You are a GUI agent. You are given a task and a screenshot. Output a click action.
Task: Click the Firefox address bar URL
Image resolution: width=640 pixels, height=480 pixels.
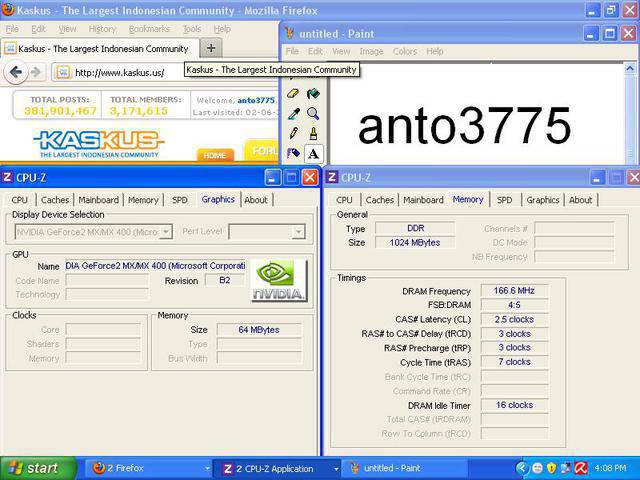(120, 73)
